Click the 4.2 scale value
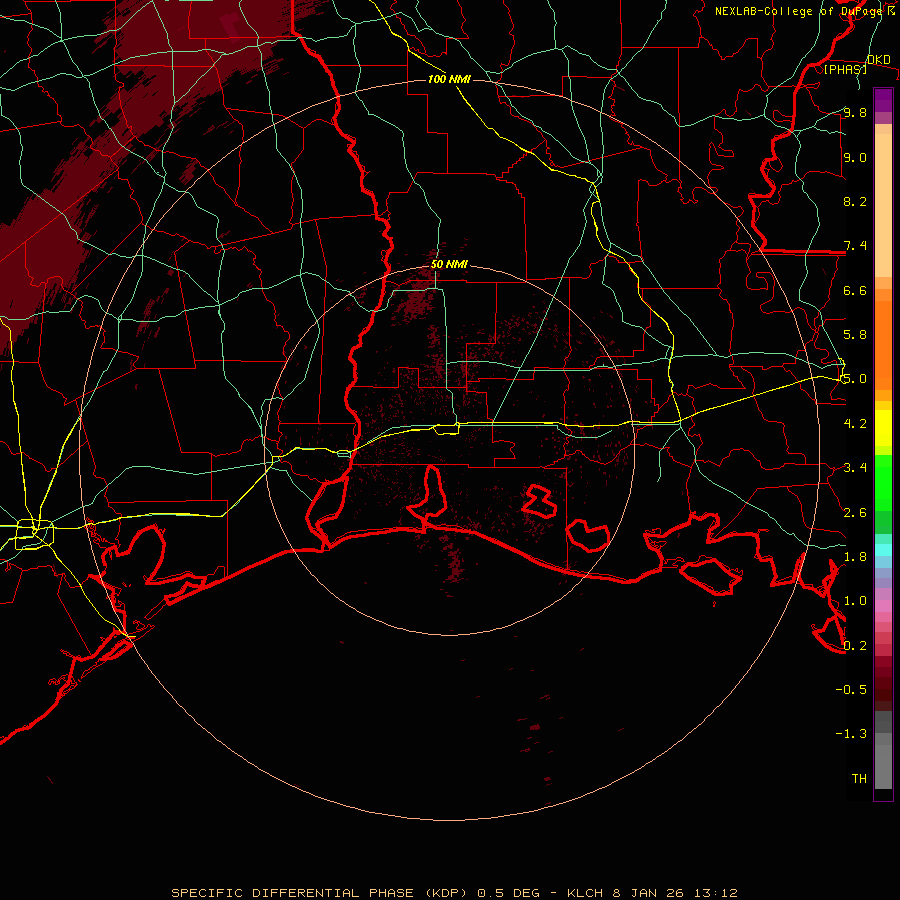 (855, 424)
